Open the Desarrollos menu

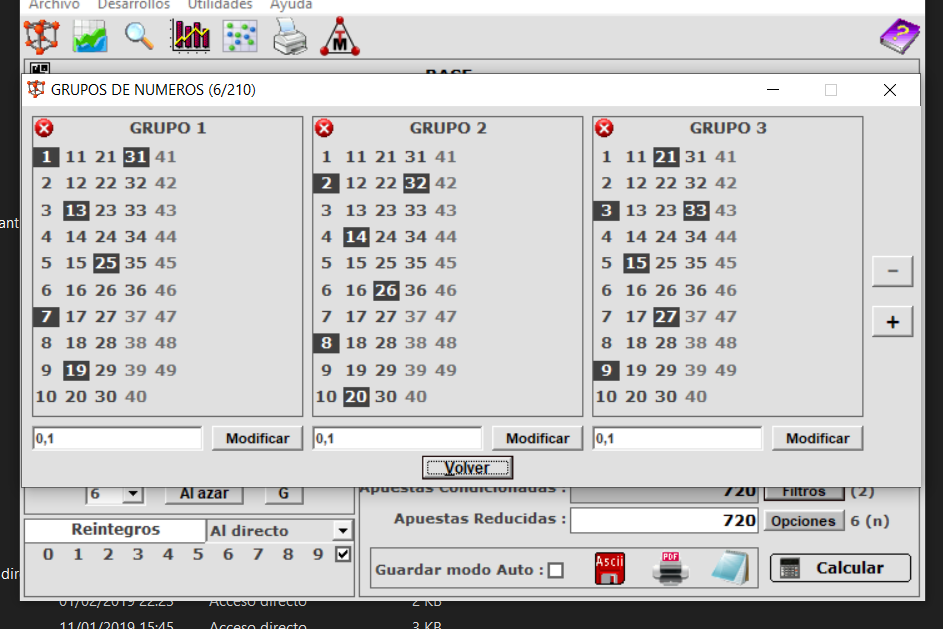pyautogui.click(x=134, y=5)
